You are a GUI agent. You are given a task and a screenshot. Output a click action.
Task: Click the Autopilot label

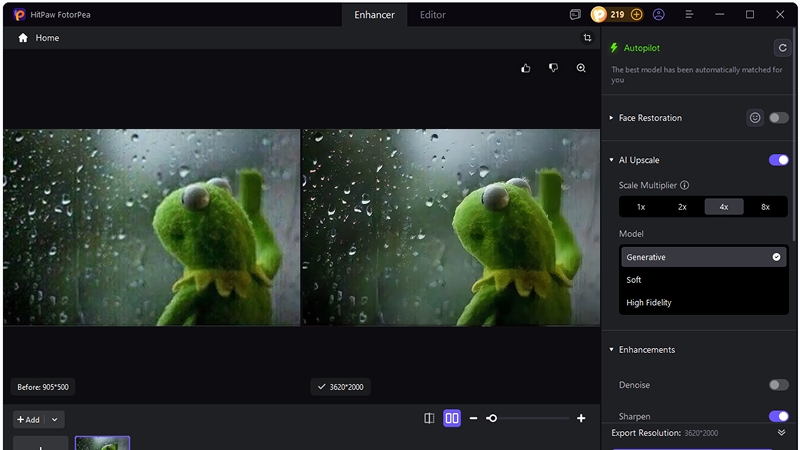tap(641, 48)
